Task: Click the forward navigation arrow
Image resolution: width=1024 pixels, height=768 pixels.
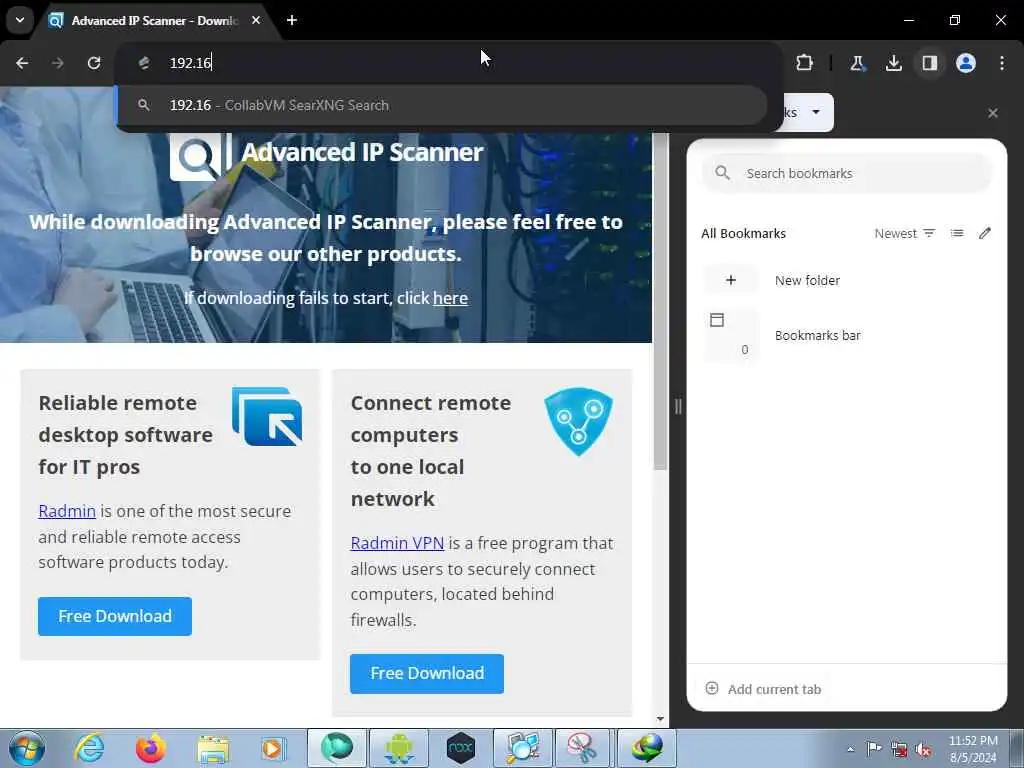Action: point(57,63)
